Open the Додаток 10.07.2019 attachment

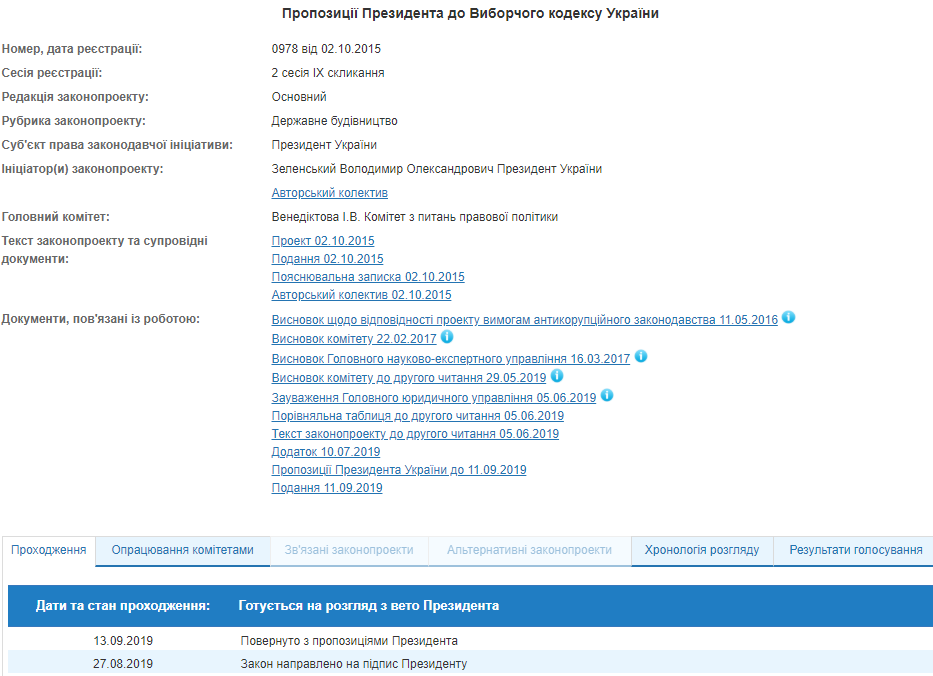coord(322,451)
